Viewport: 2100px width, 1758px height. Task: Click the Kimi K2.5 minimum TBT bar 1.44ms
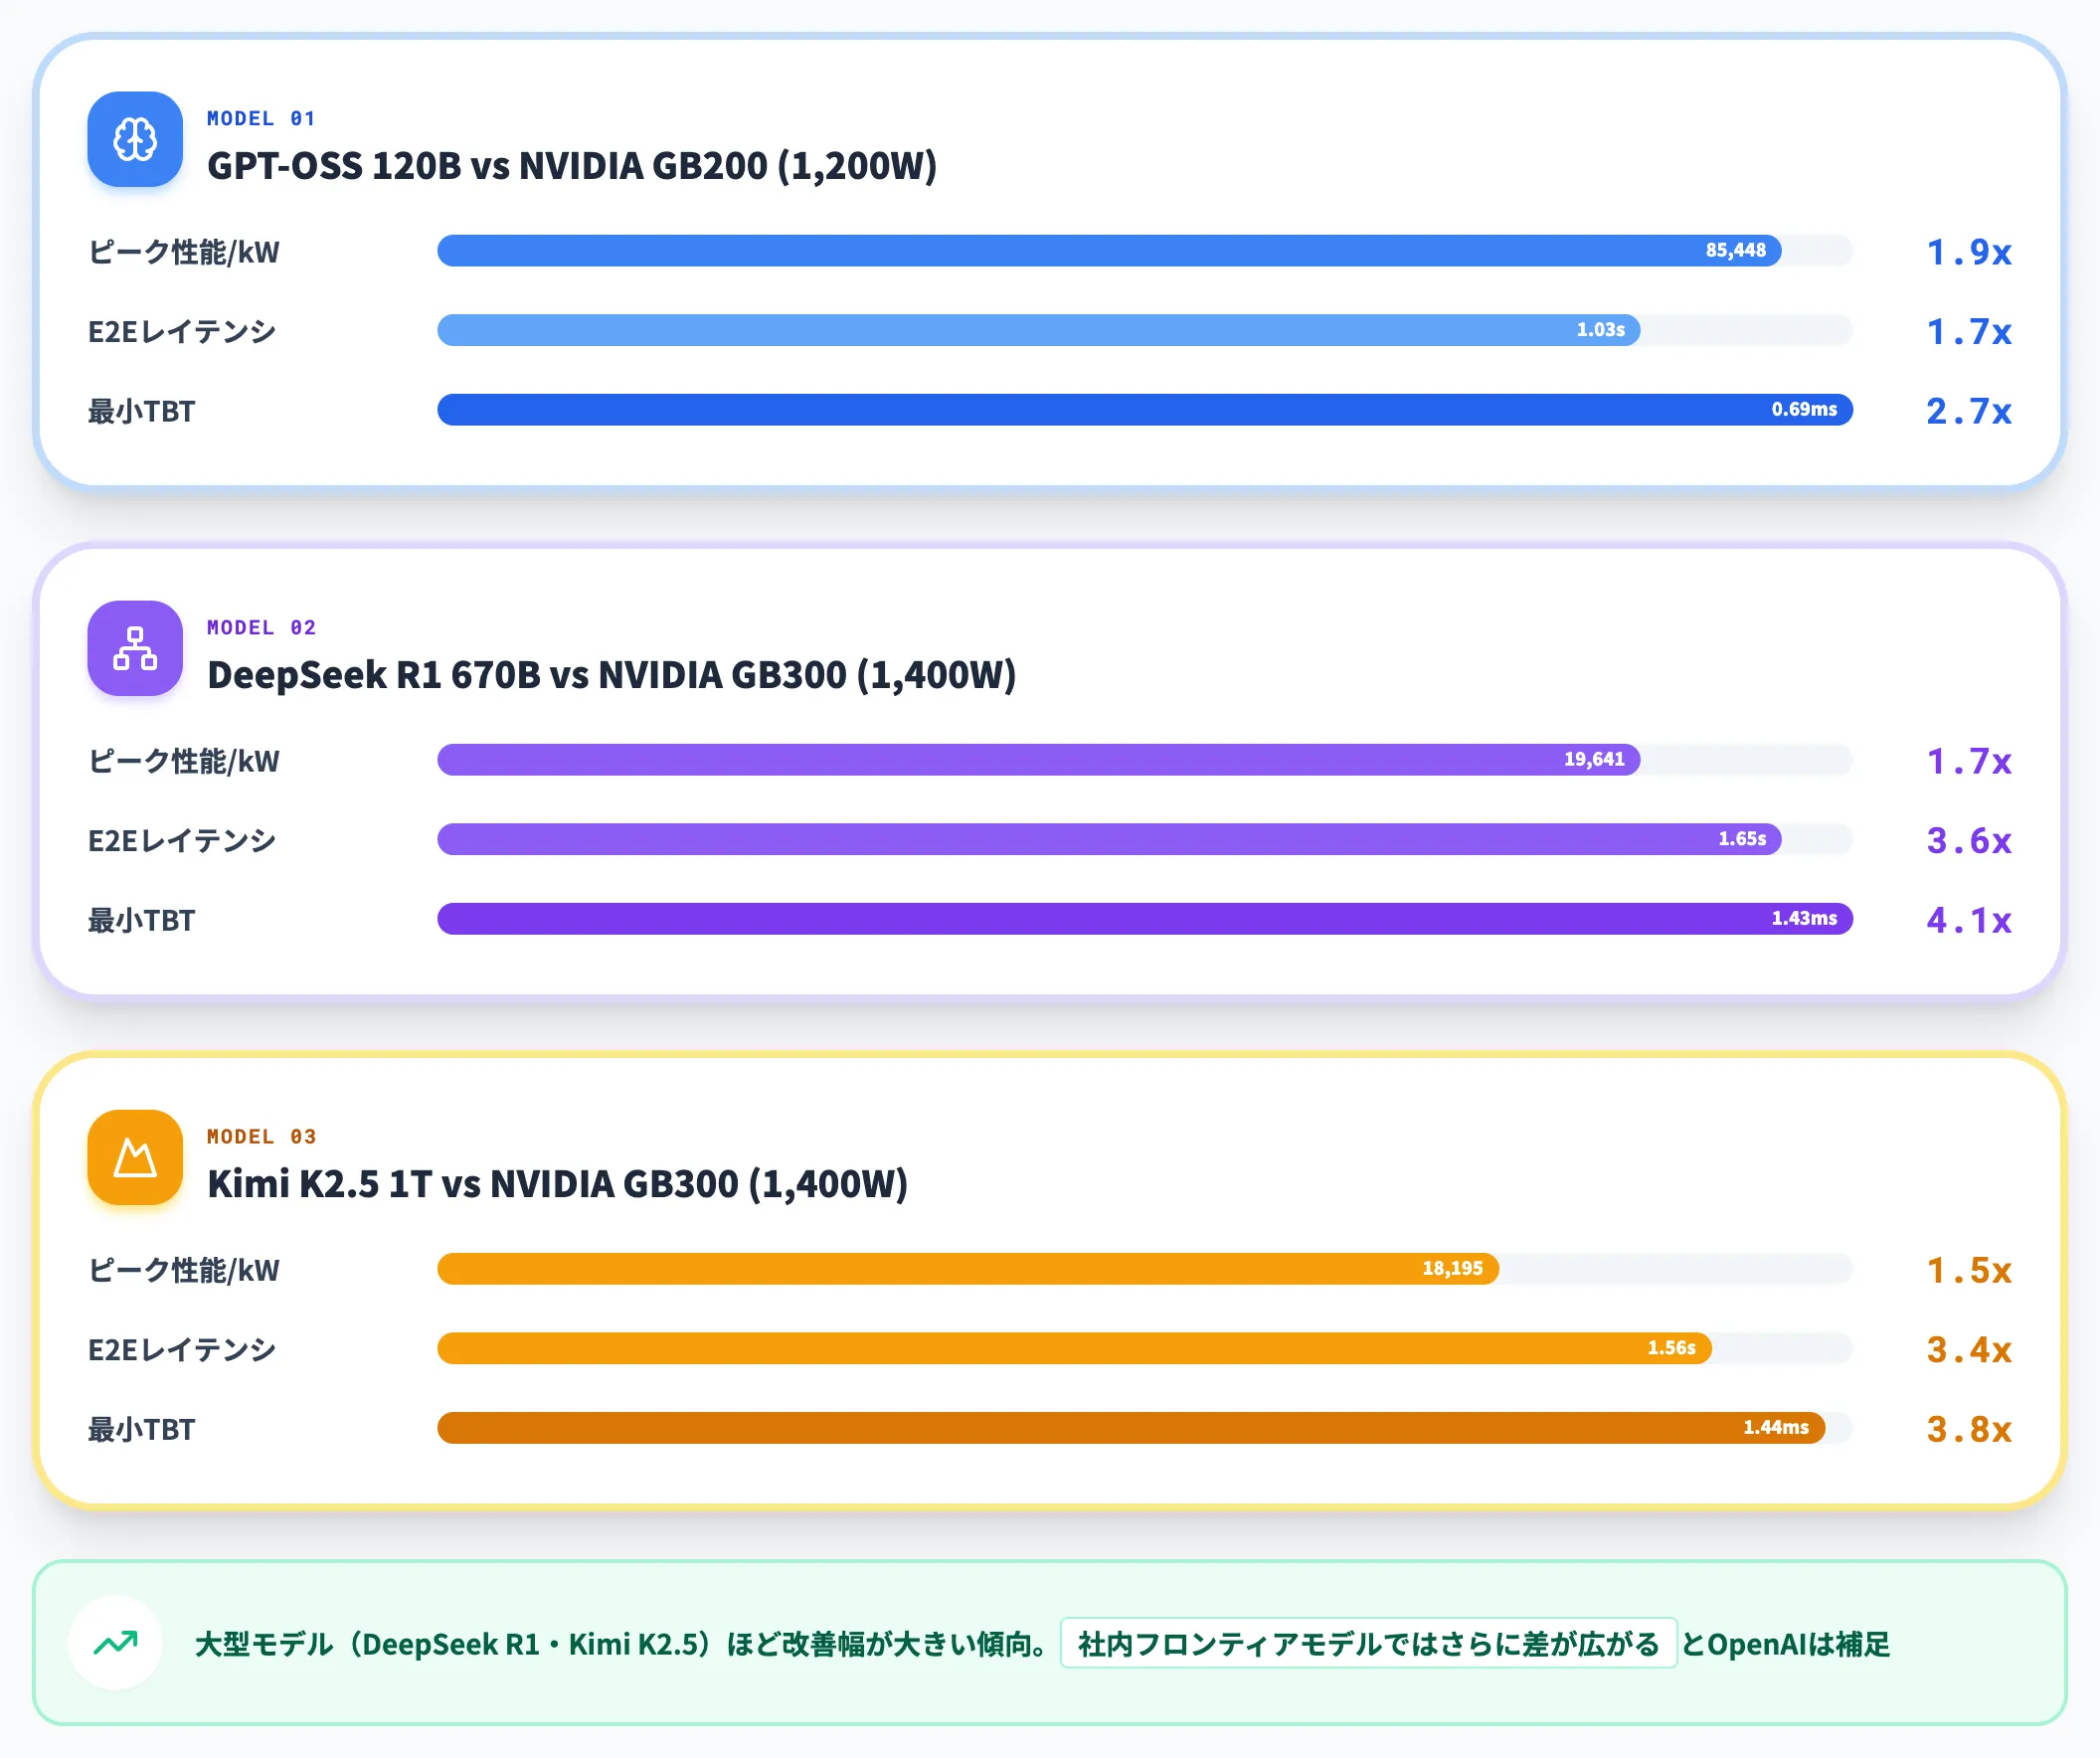pos(1131,1427)
